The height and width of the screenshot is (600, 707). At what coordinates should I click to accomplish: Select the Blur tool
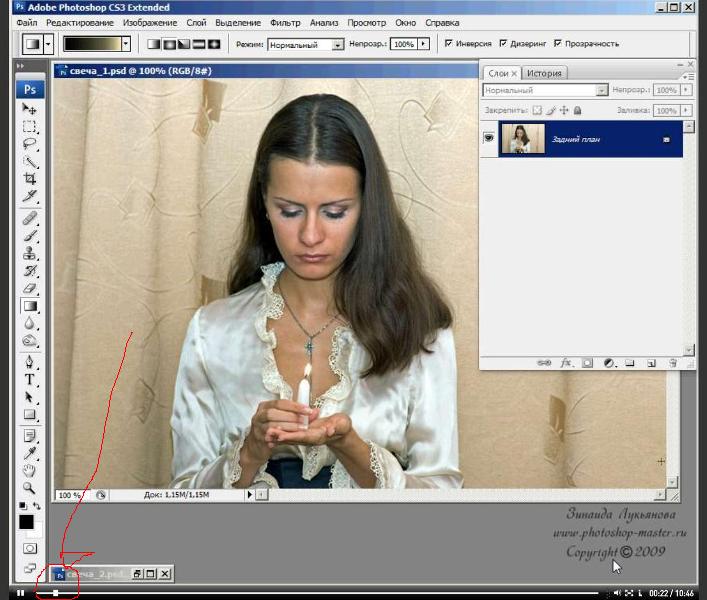click(x=29, y=323)
